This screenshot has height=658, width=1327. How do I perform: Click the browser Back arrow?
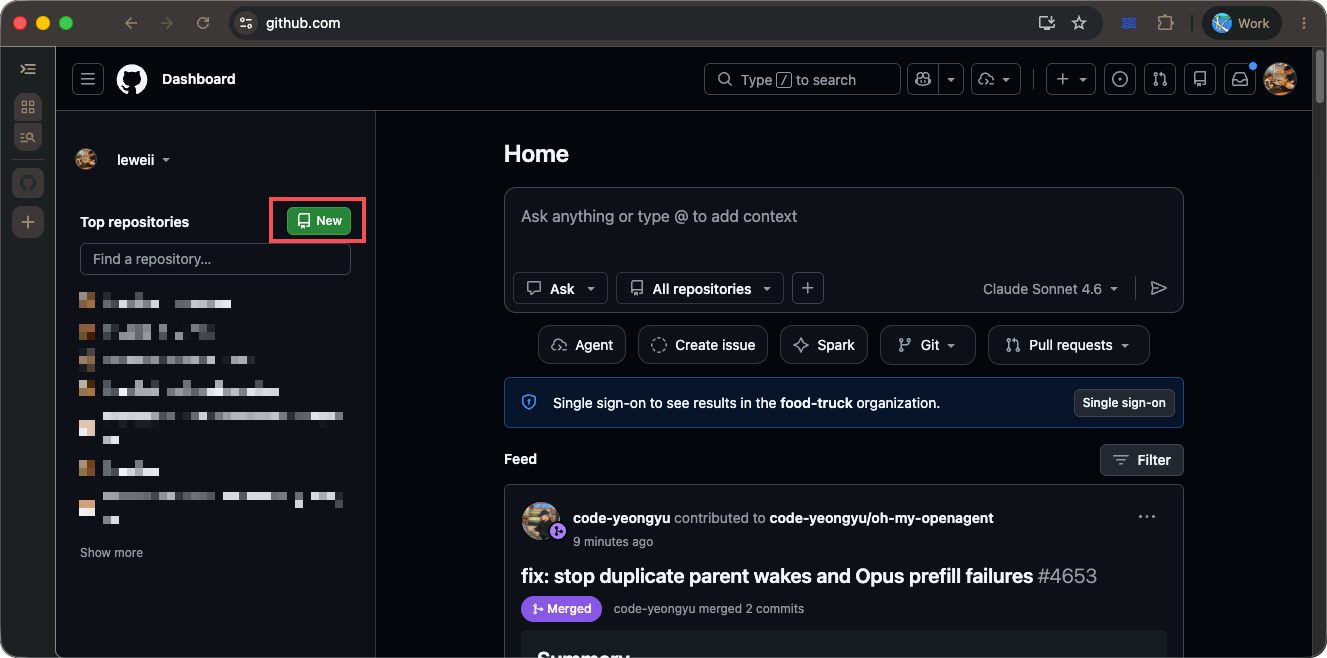pyautogui.click(x=132, y=23)
